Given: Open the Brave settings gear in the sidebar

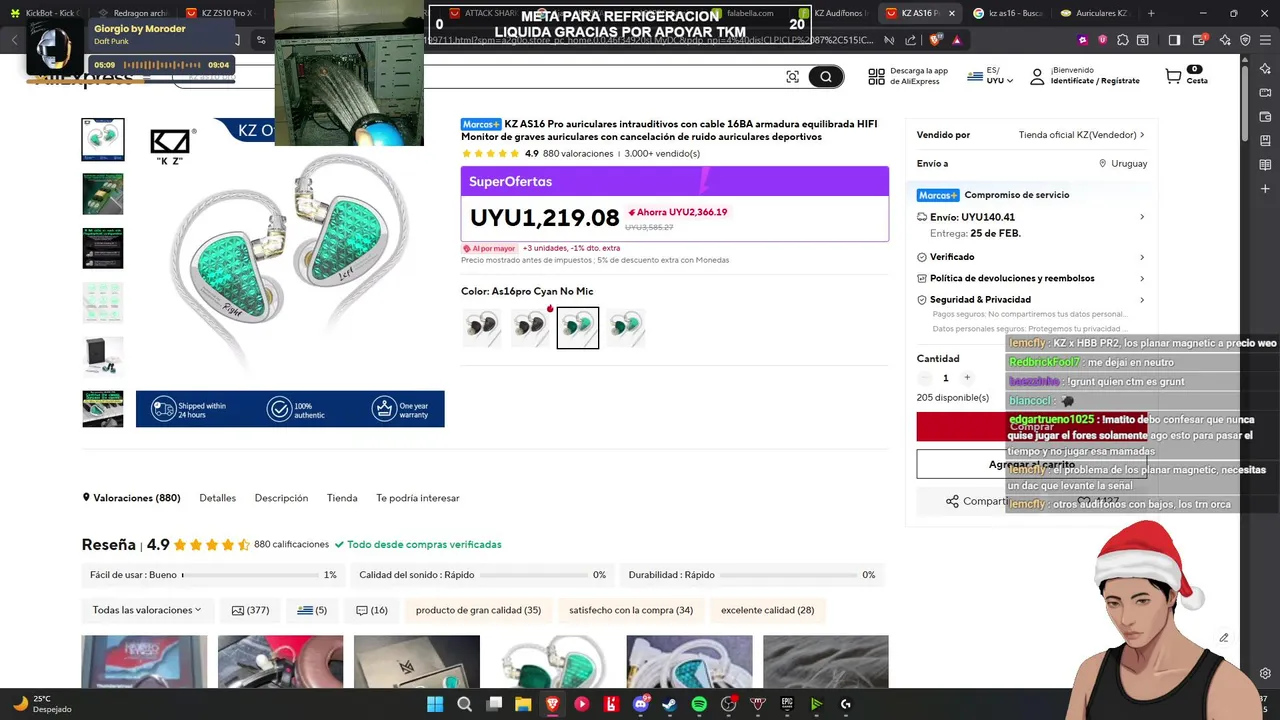Looking at the screenshot, I should (x=1265, y=673).
